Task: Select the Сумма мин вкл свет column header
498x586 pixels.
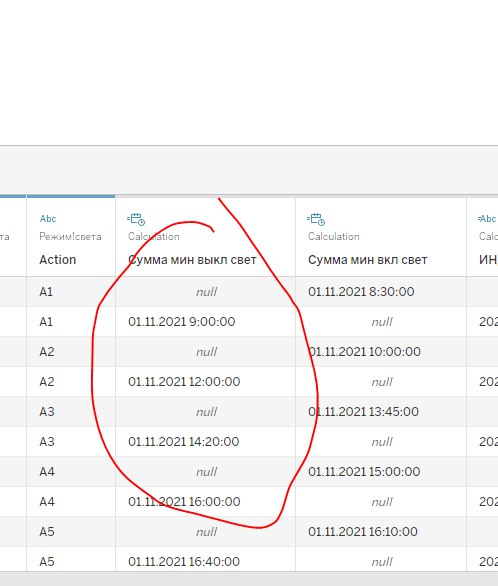Action: 367,260
